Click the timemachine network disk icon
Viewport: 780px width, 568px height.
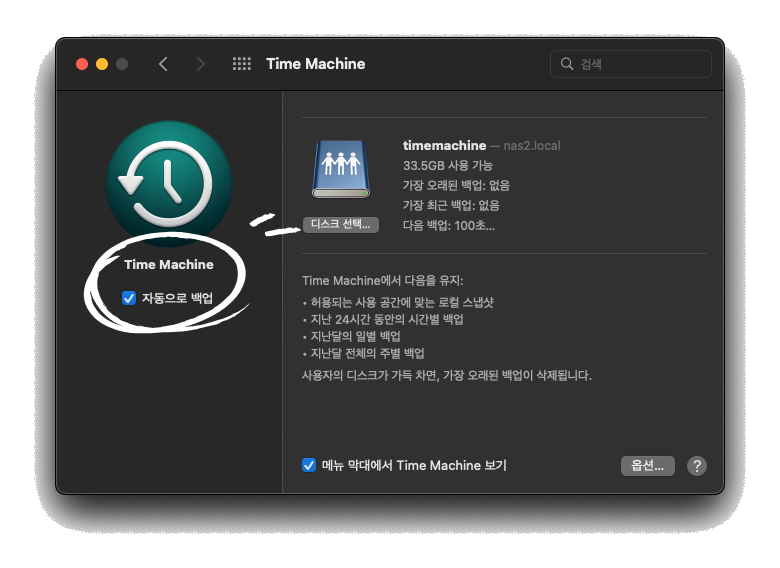(x=341, y=169)
